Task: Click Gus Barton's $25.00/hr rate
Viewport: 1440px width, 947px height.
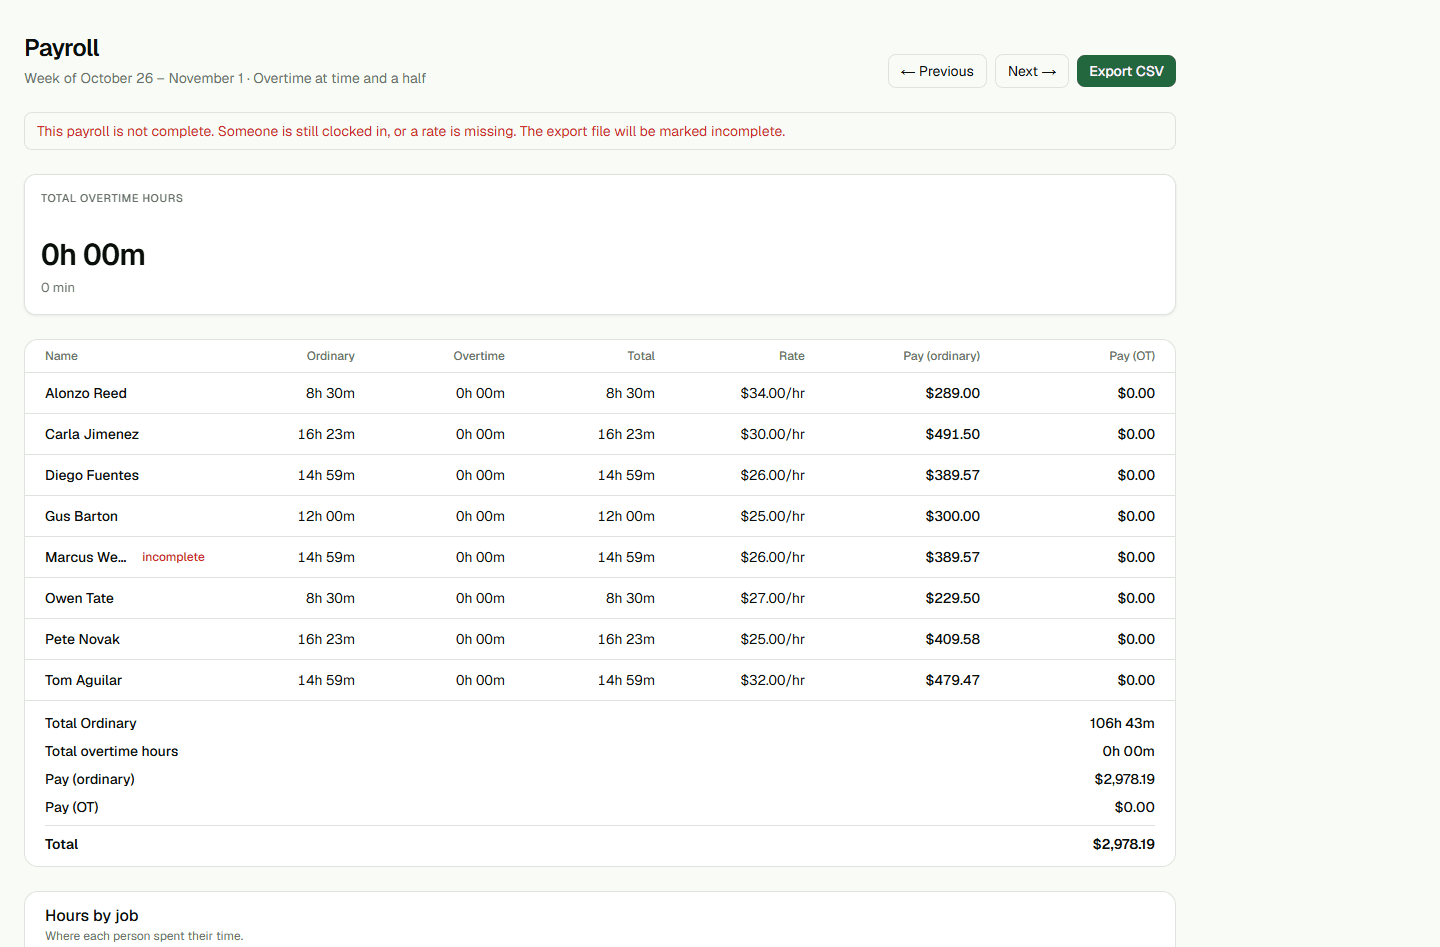Action: click(x=772, y=516)
